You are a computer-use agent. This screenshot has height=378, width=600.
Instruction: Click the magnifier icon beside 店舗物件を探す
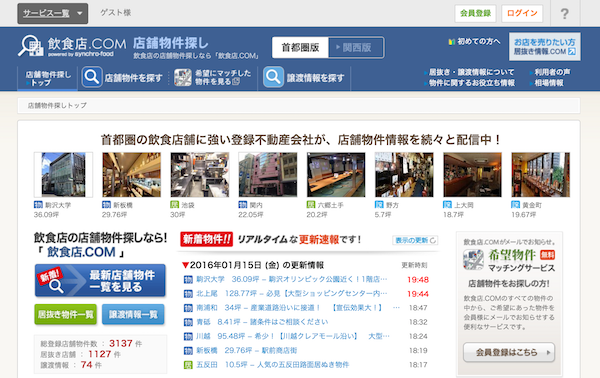92,77
